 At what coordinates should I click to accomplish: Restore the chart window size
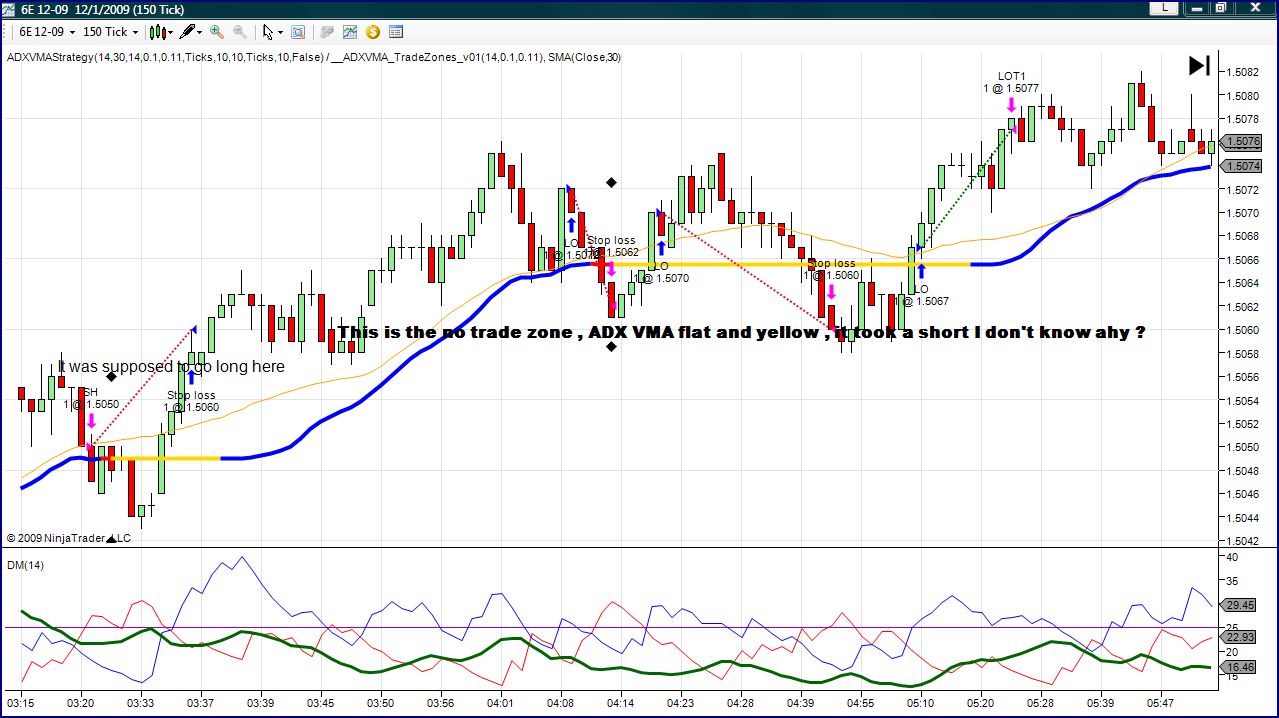[1221, 7]
